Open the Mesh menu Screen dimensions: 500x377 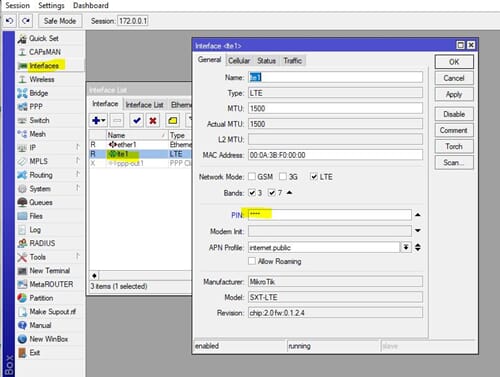point(37,134)
